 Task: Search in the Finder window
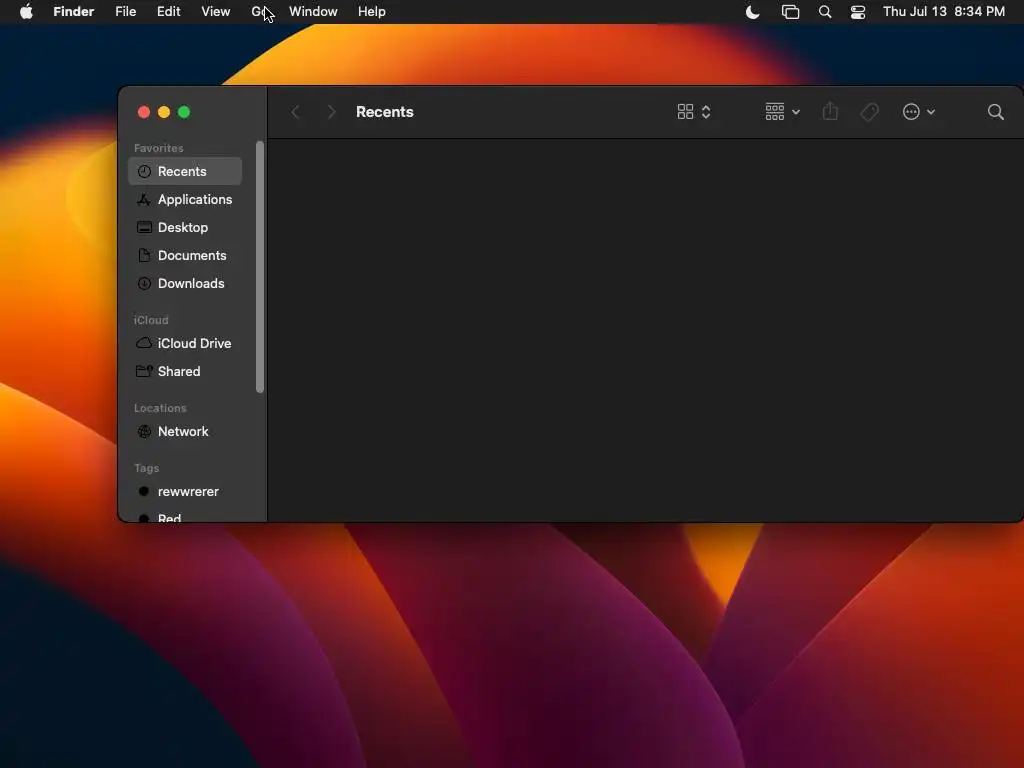tap(995, 112)
